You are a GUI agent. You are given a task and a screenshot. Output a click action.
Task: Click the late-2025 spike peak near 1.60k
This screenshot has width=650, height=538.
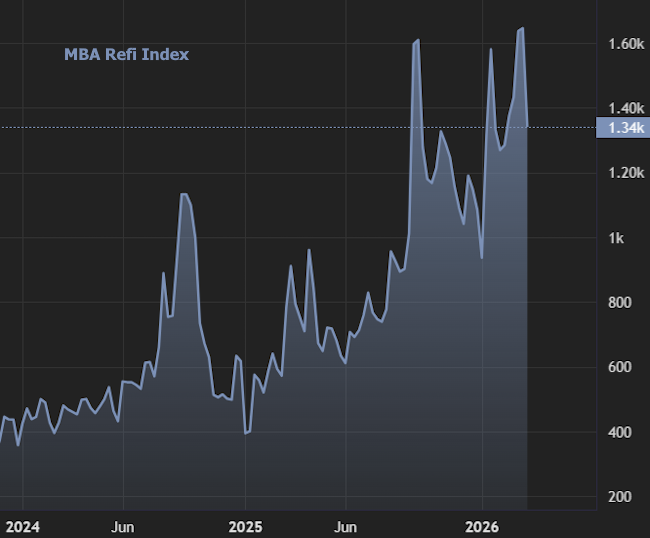click(416, 40)
